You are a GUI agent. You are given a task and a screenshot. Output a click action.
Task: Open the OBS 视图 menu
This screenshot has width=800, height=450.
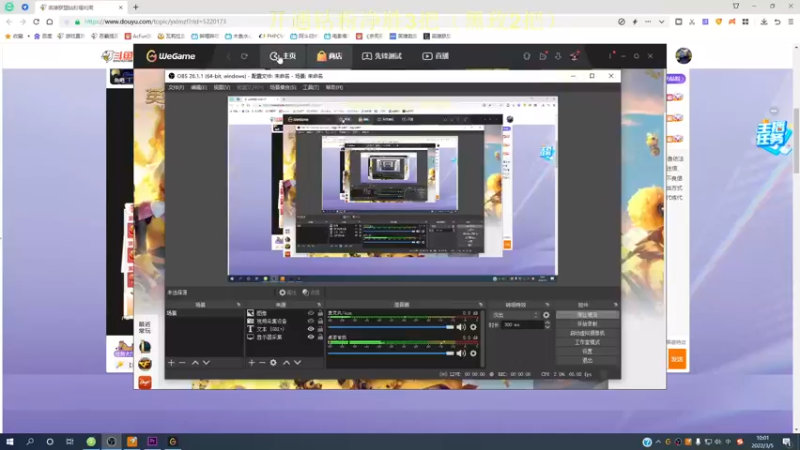click(221, 88)
